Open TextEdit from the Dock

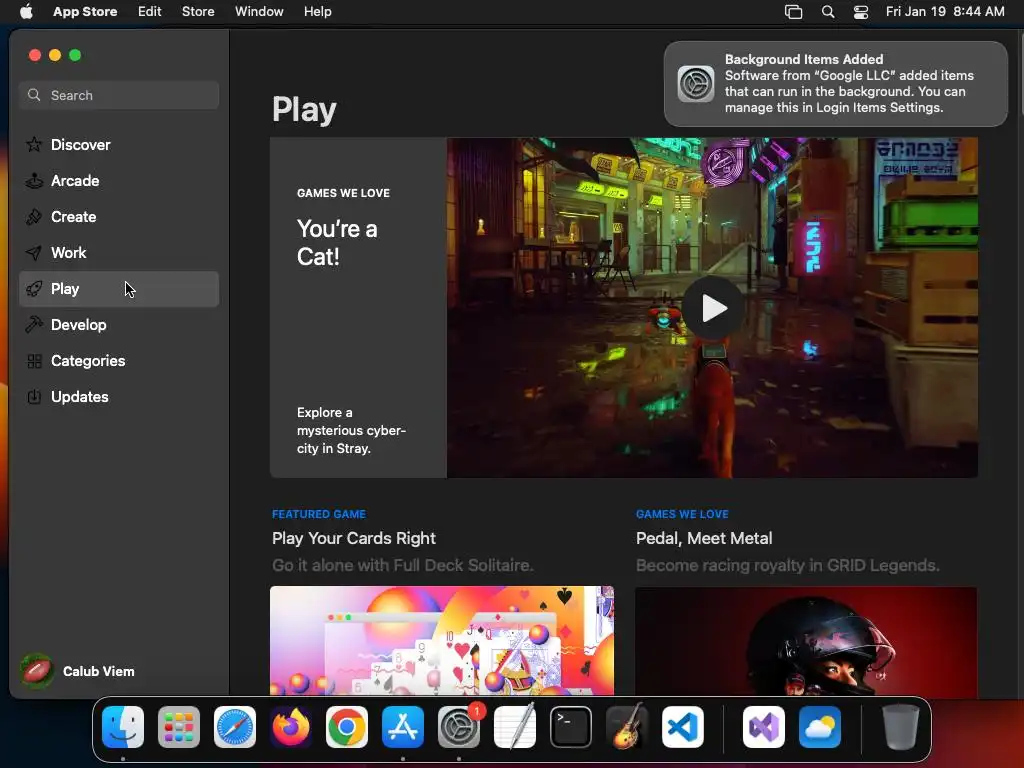coord(515,727)
